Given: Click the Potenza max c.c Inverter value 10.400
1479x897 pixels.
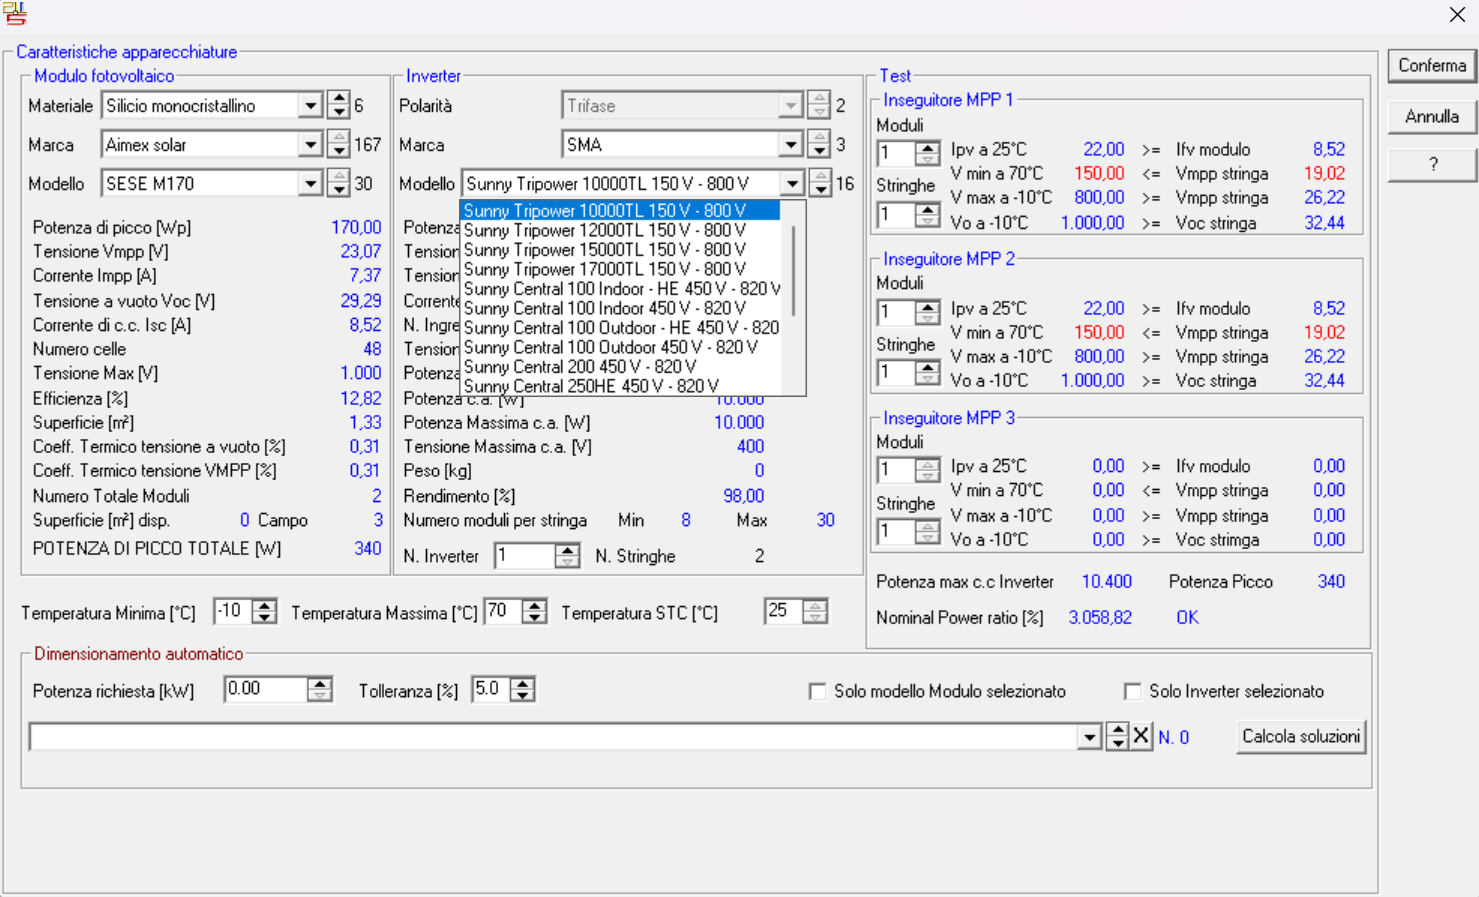Looking at the screenshot, I should 1106,582.
